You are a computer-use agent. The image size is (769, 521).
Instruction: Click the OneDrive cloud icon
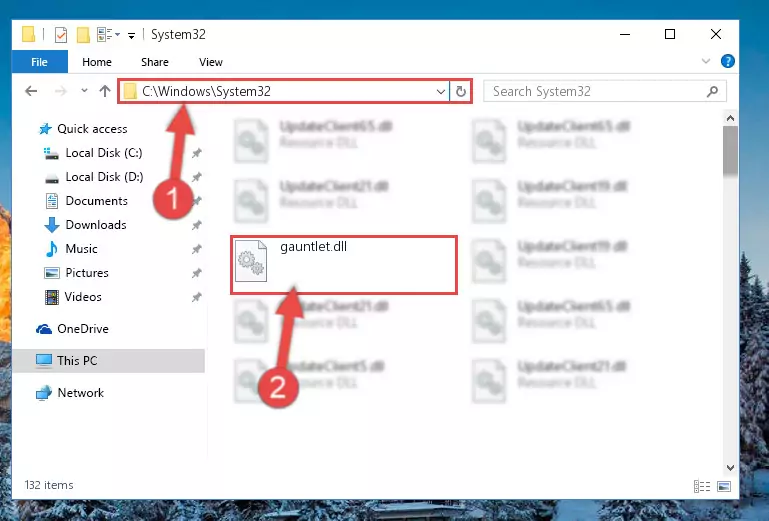[x=44, y=329]
